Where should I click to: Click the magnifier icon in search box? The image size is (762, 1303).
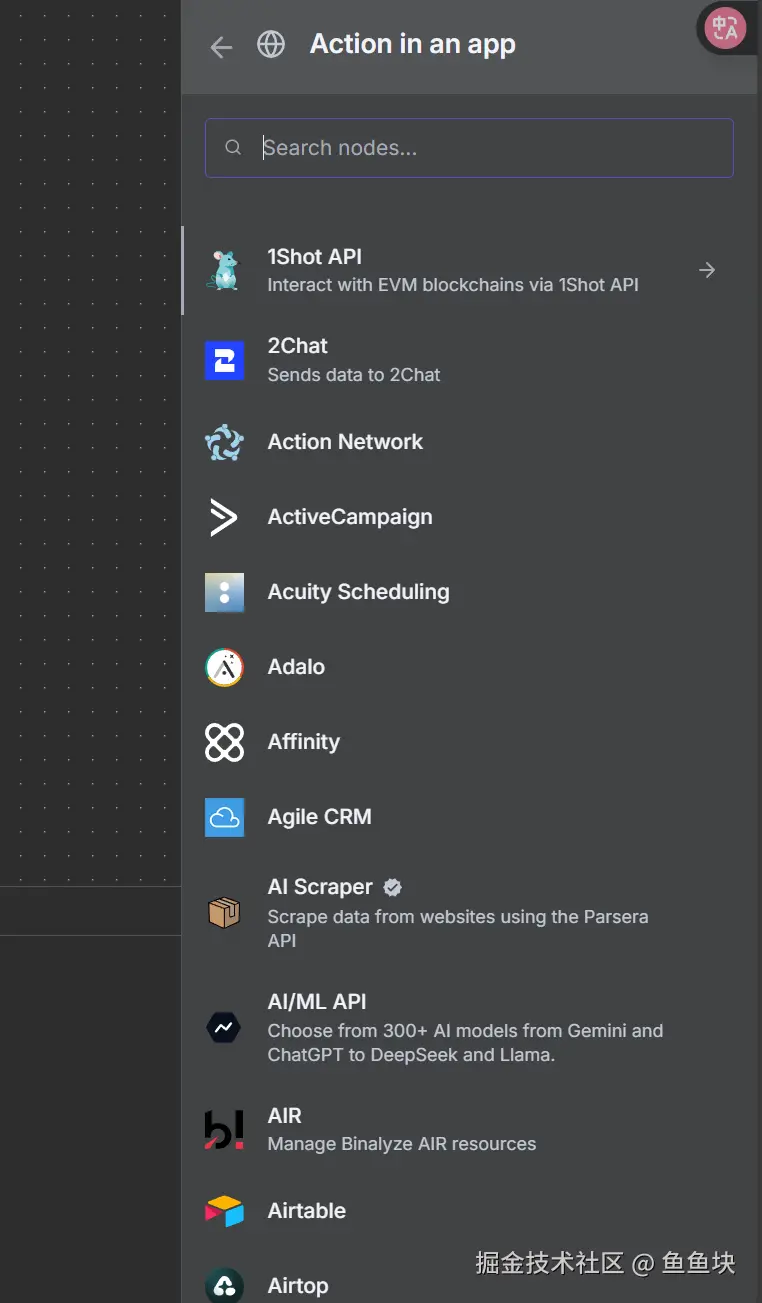233,148
